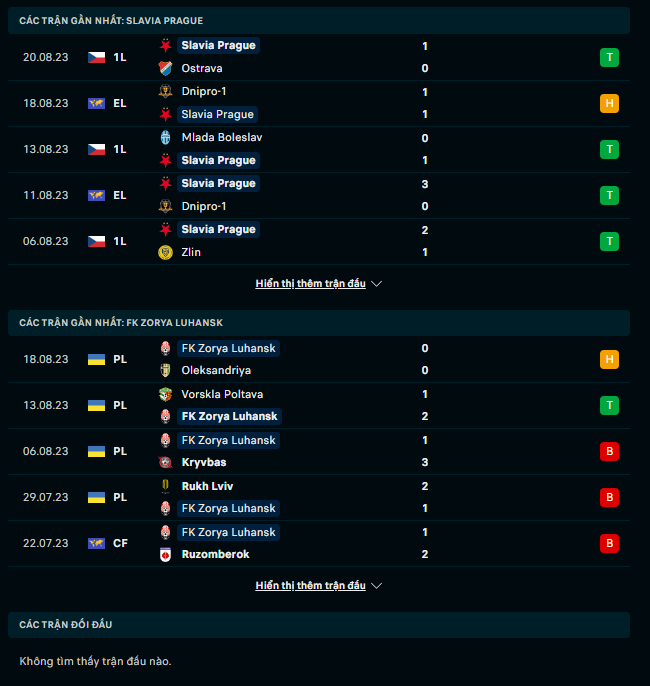Click the Ruzomberok club crest icon
The height and width of the screenshot is (686, 650).
(165, 555)
